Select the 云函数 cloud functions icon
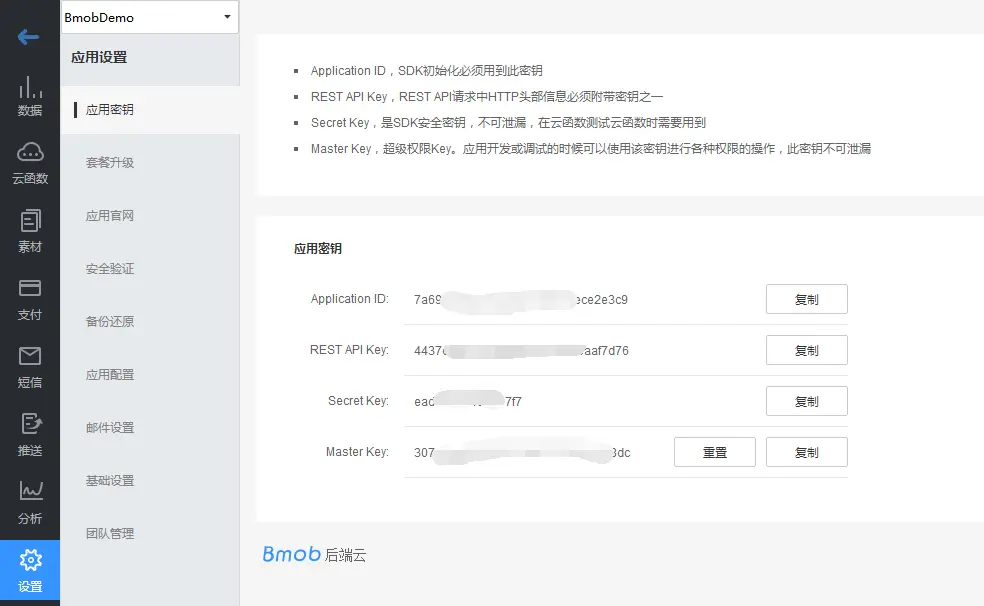 tap(30, 162)
